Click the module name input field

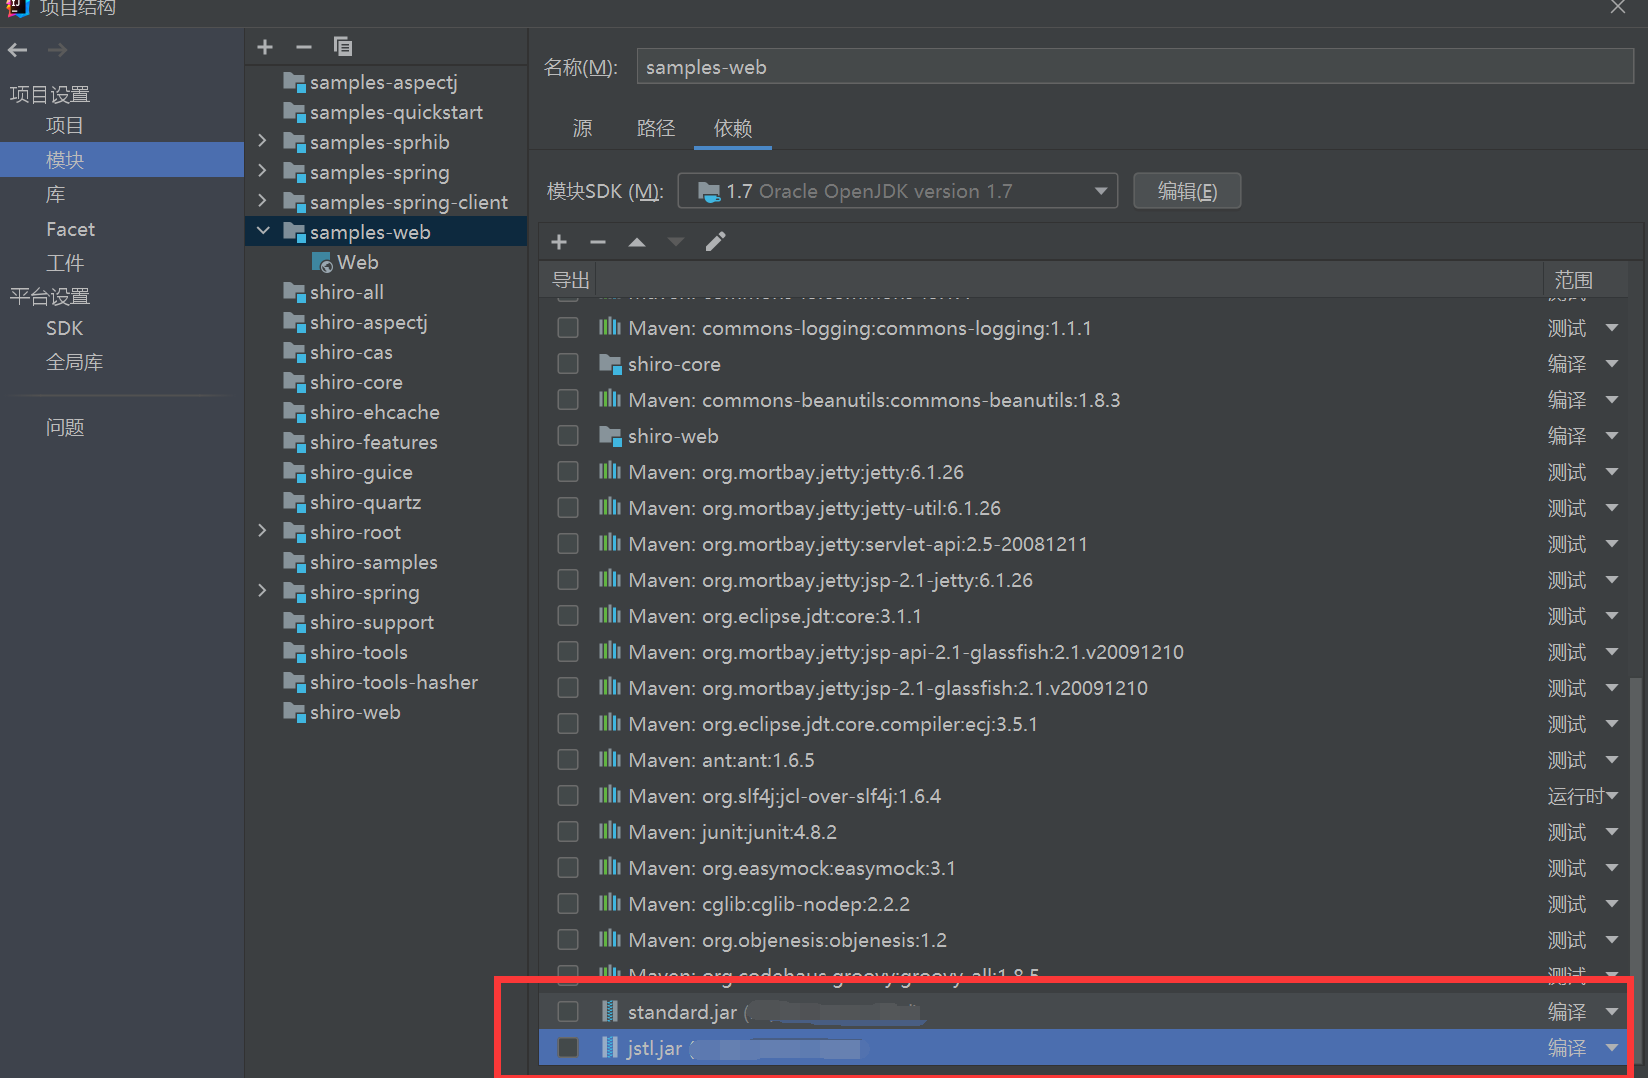(1135, 67)
